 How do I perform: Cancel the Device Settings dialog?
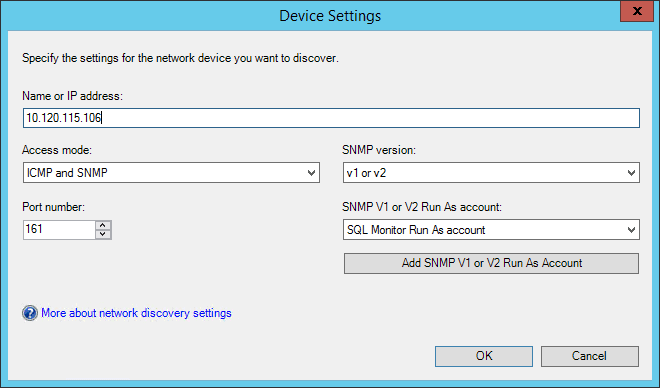(x=590, y=356)
